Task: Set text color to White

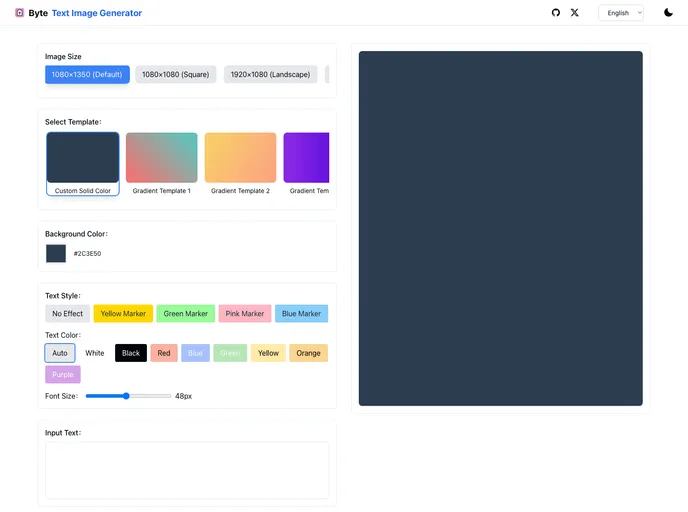Action: click(x=95, y=353)
